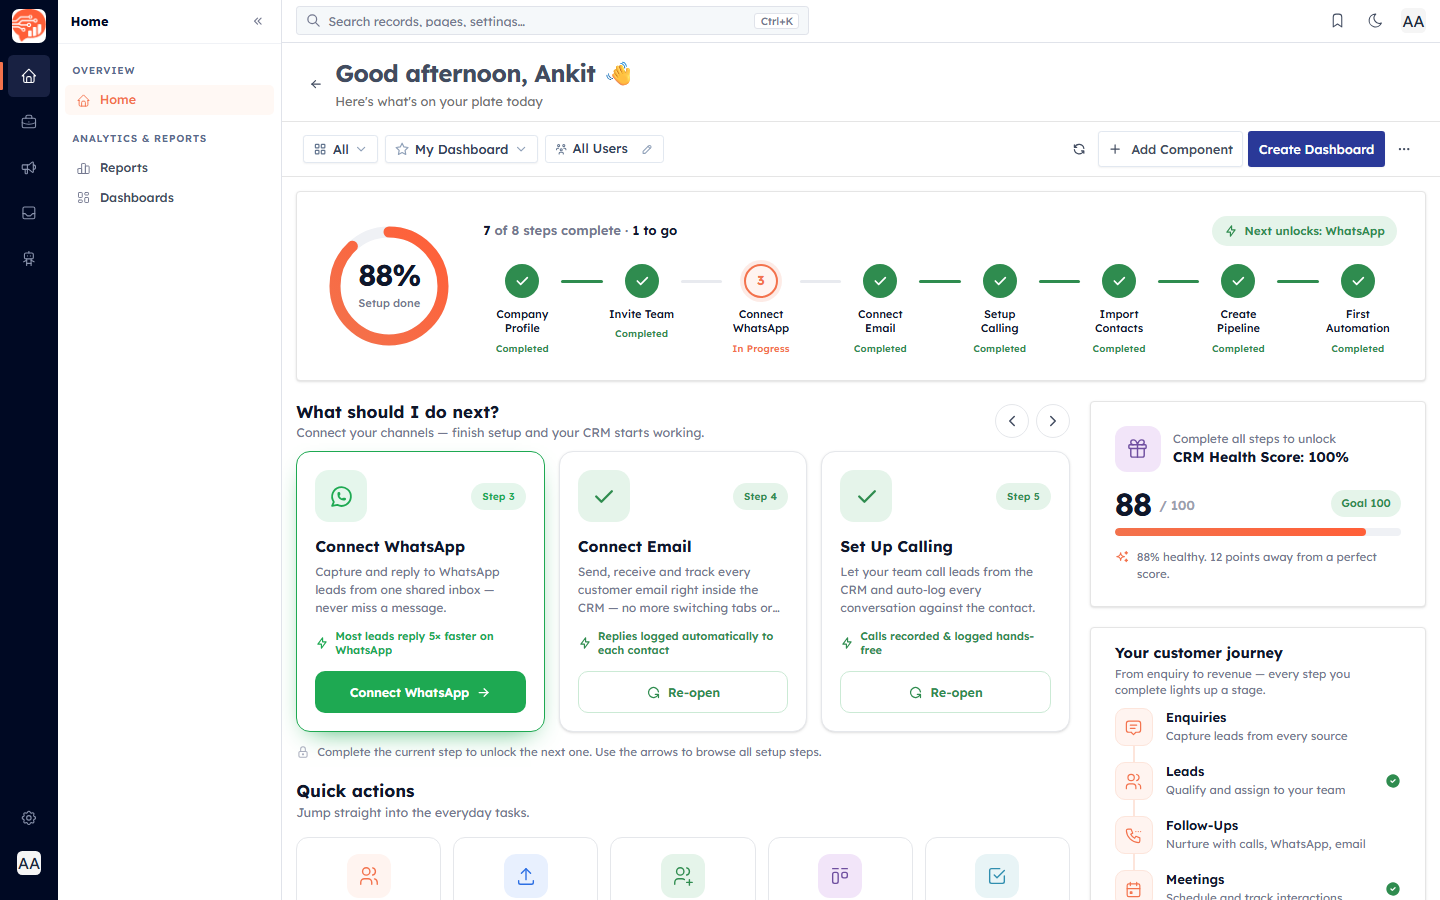Click the Step 4 badge
The height and width of the screenshot is (900, 1440).
click(x=760, y=496)
